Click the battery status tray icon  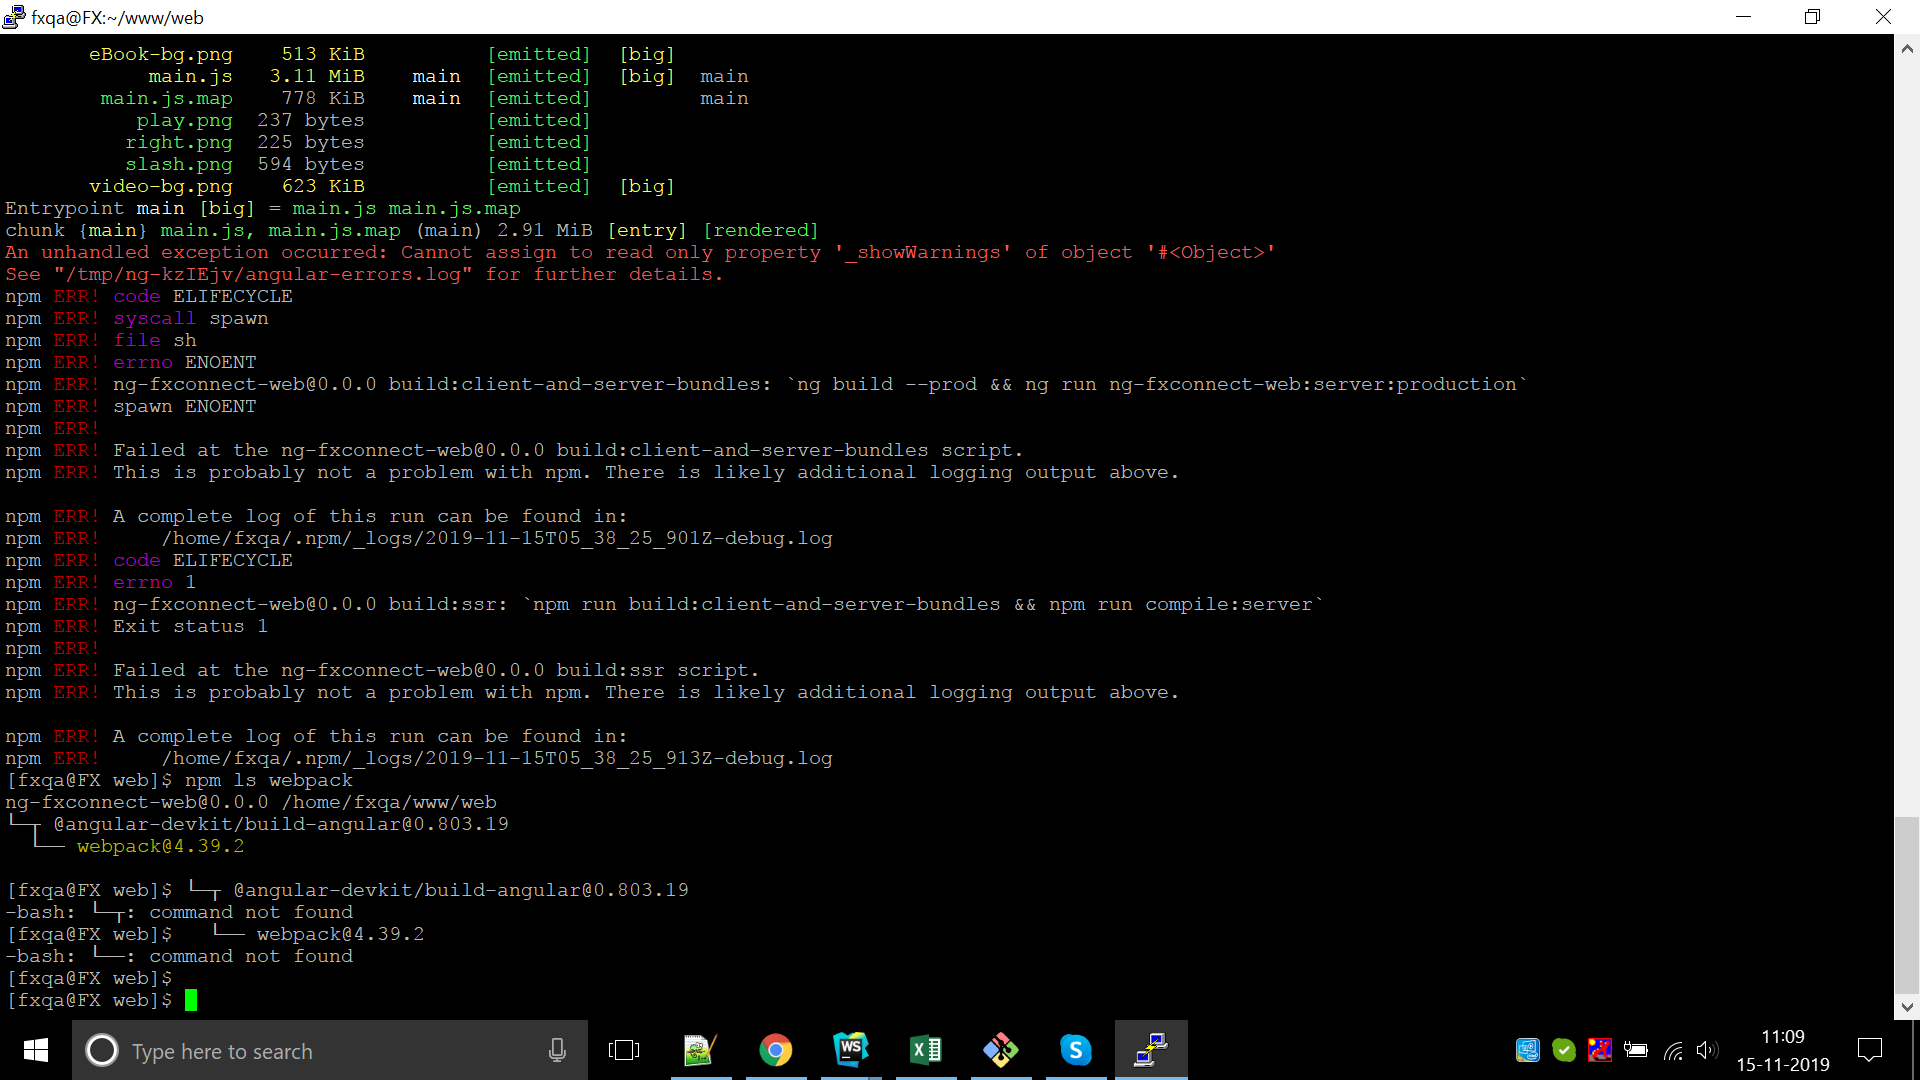click(1636, 1050)
